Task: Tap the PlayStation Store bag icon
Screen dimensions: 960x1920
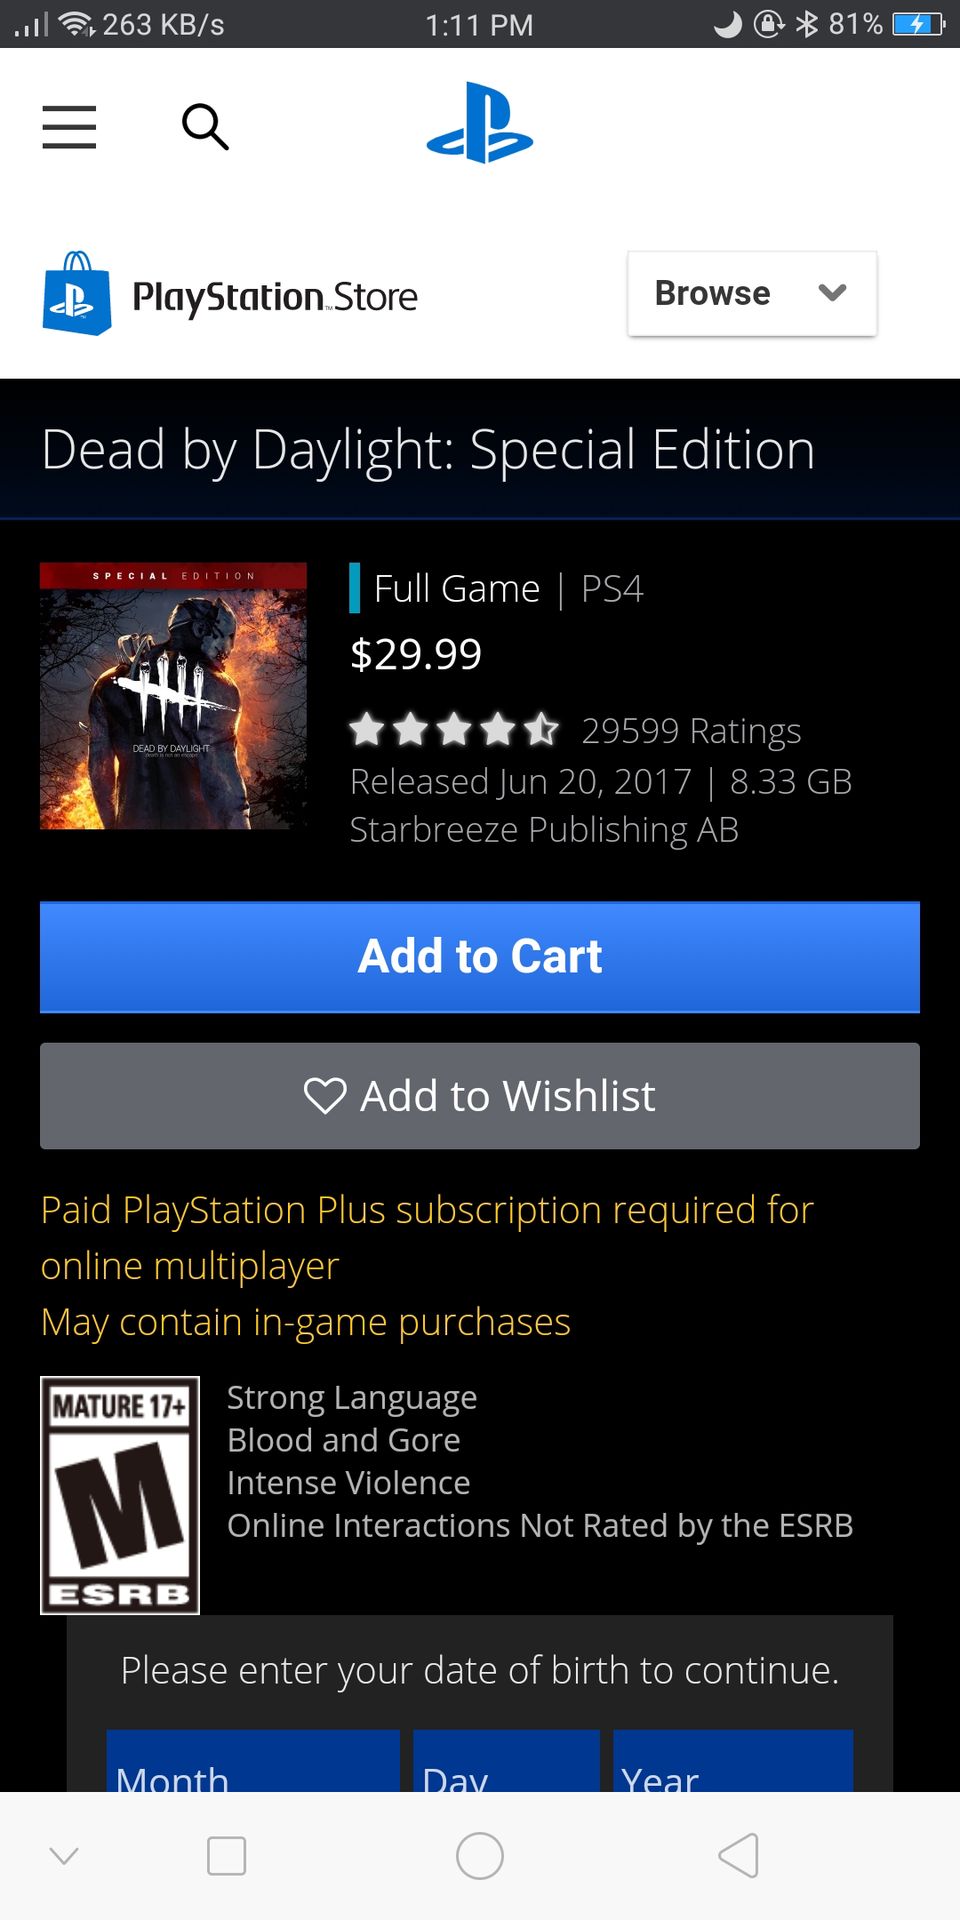Action: pos(77,293)
